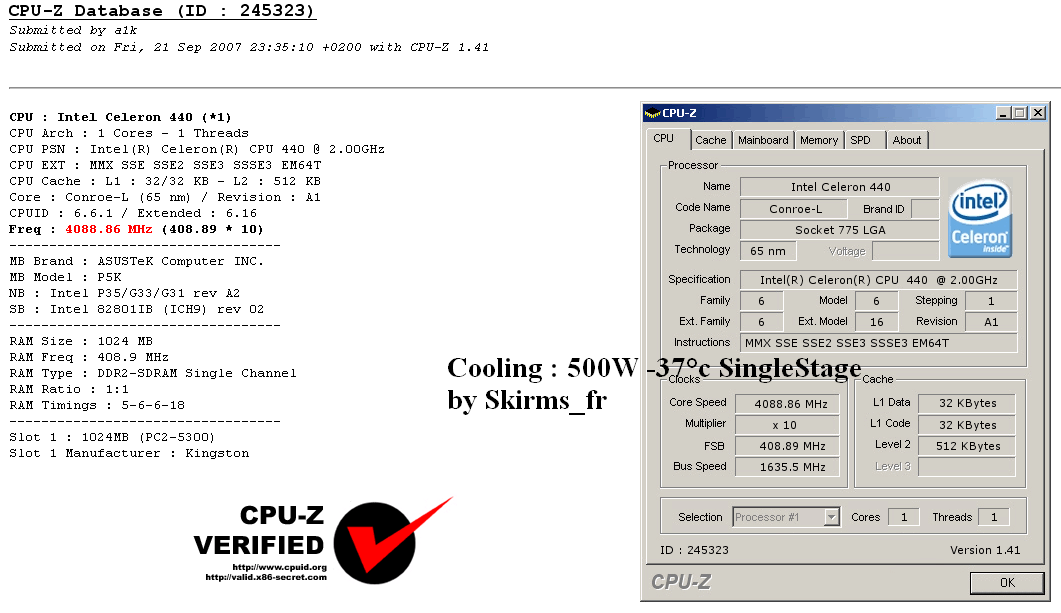The width and height of the screenshot is (1061, 613).
Task: Close the CPU-Z window
Action: [x=1037, y=113]
